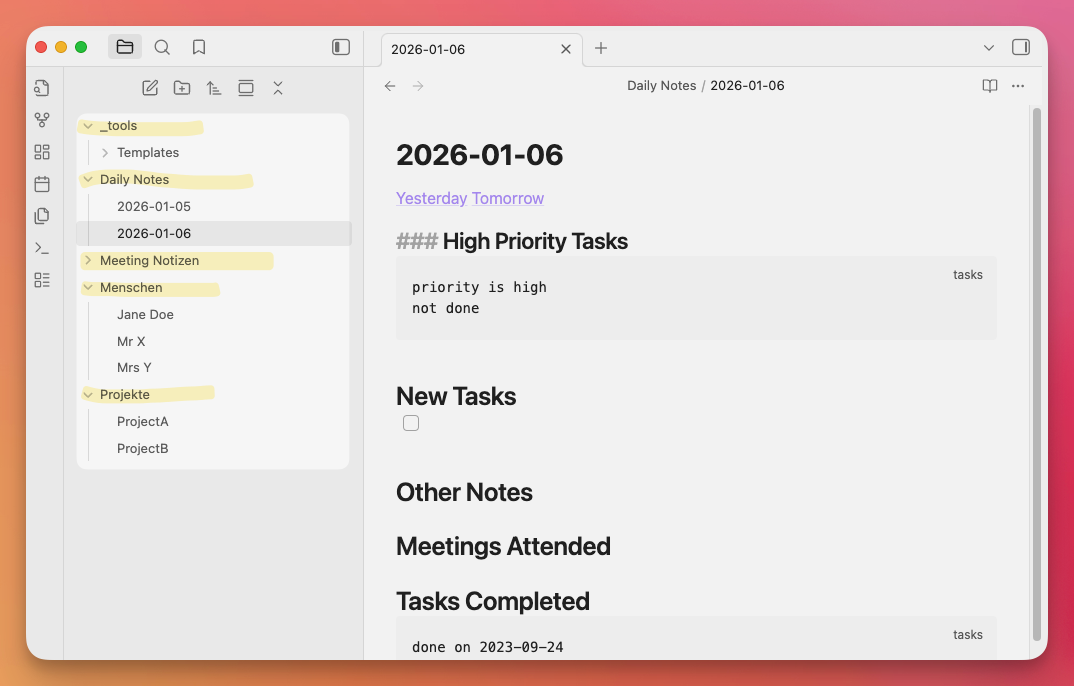Change sort order in file explorer
1074x686 pixels.
coord(214,88)
